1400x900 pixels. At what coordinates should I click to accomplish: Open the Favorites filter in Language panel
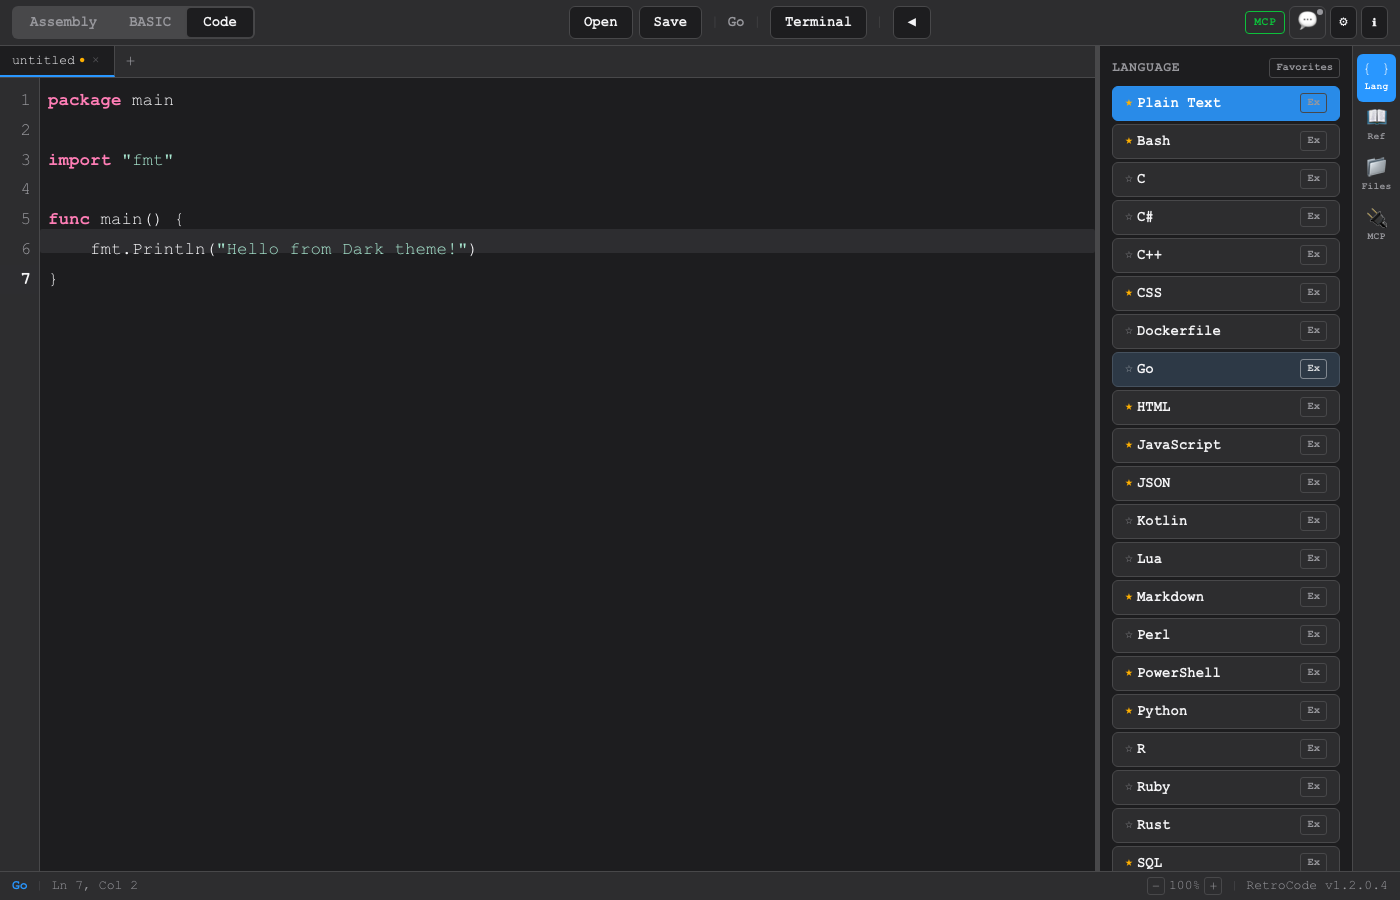pyautogui.click(x=1304, y=67)
